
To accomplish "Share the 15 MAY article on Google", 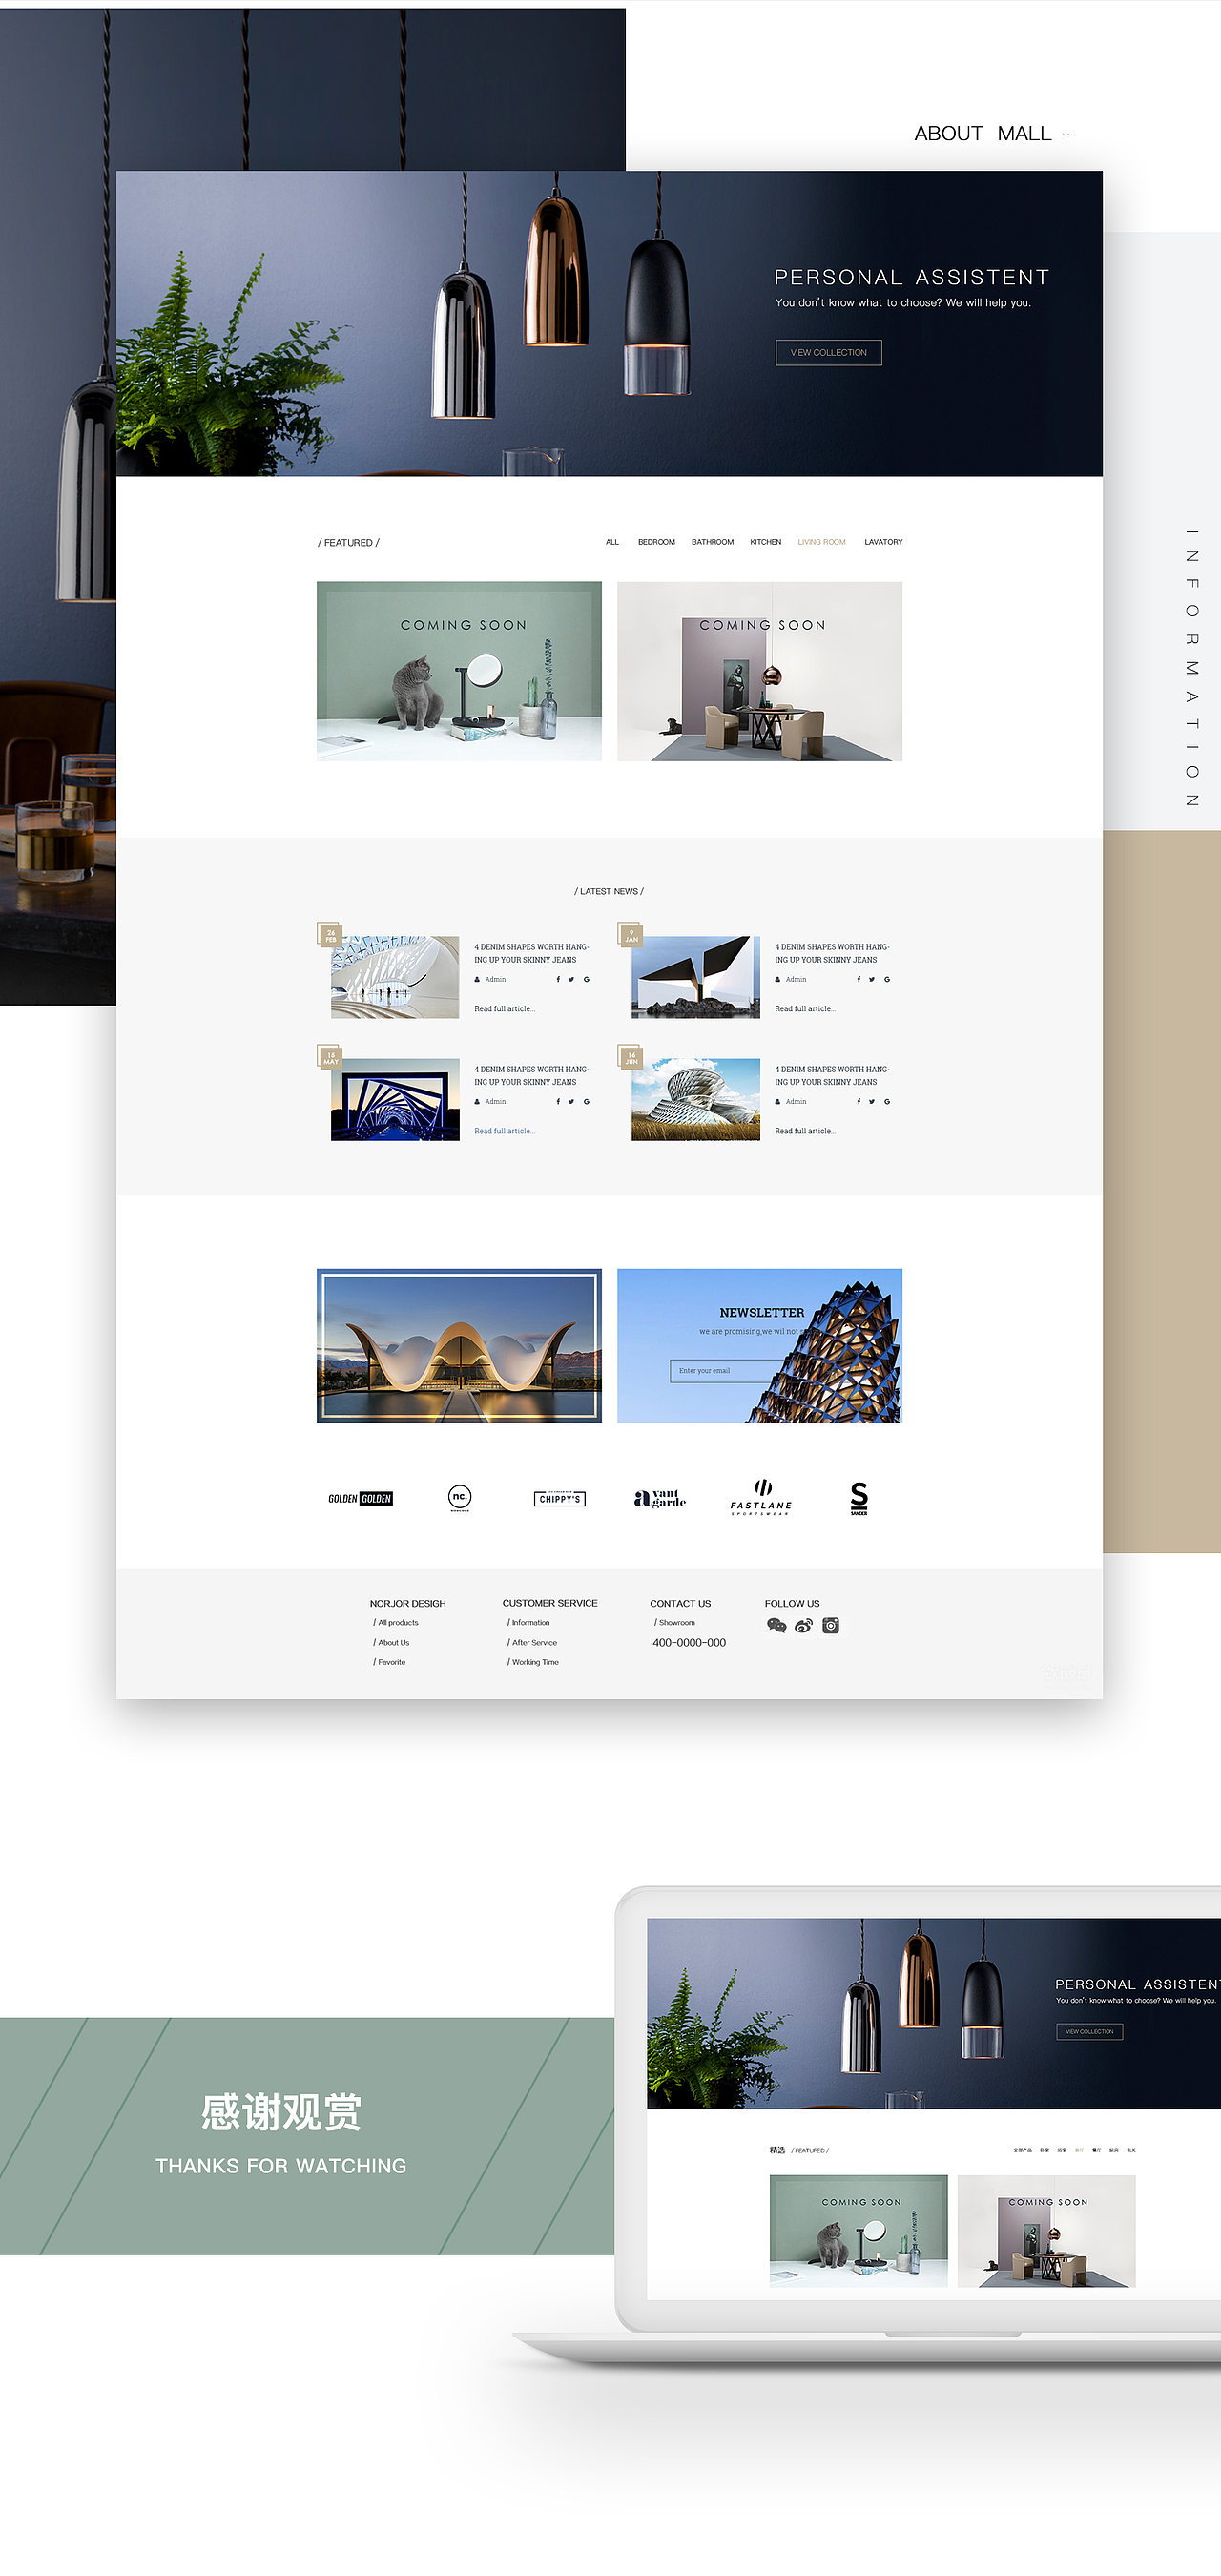I will [586, 1101].
